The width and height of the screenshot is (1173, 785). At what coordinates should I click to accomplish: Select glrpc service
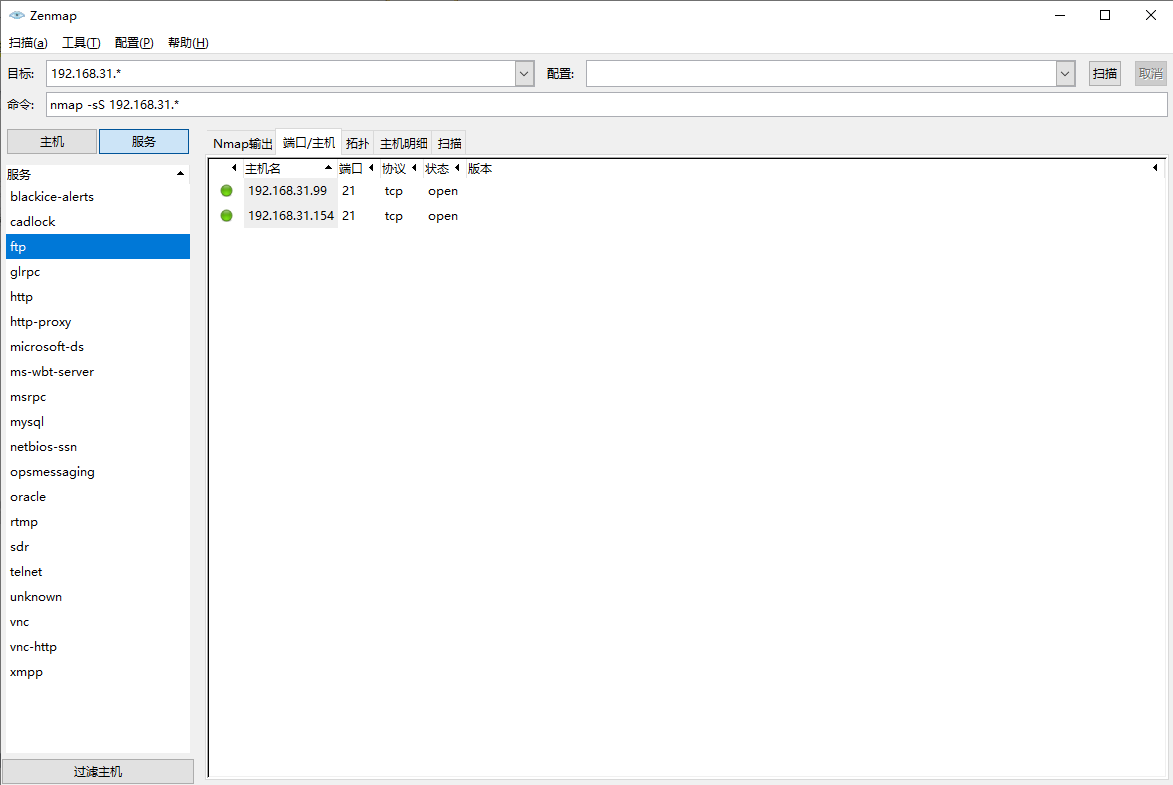[97, 272]
